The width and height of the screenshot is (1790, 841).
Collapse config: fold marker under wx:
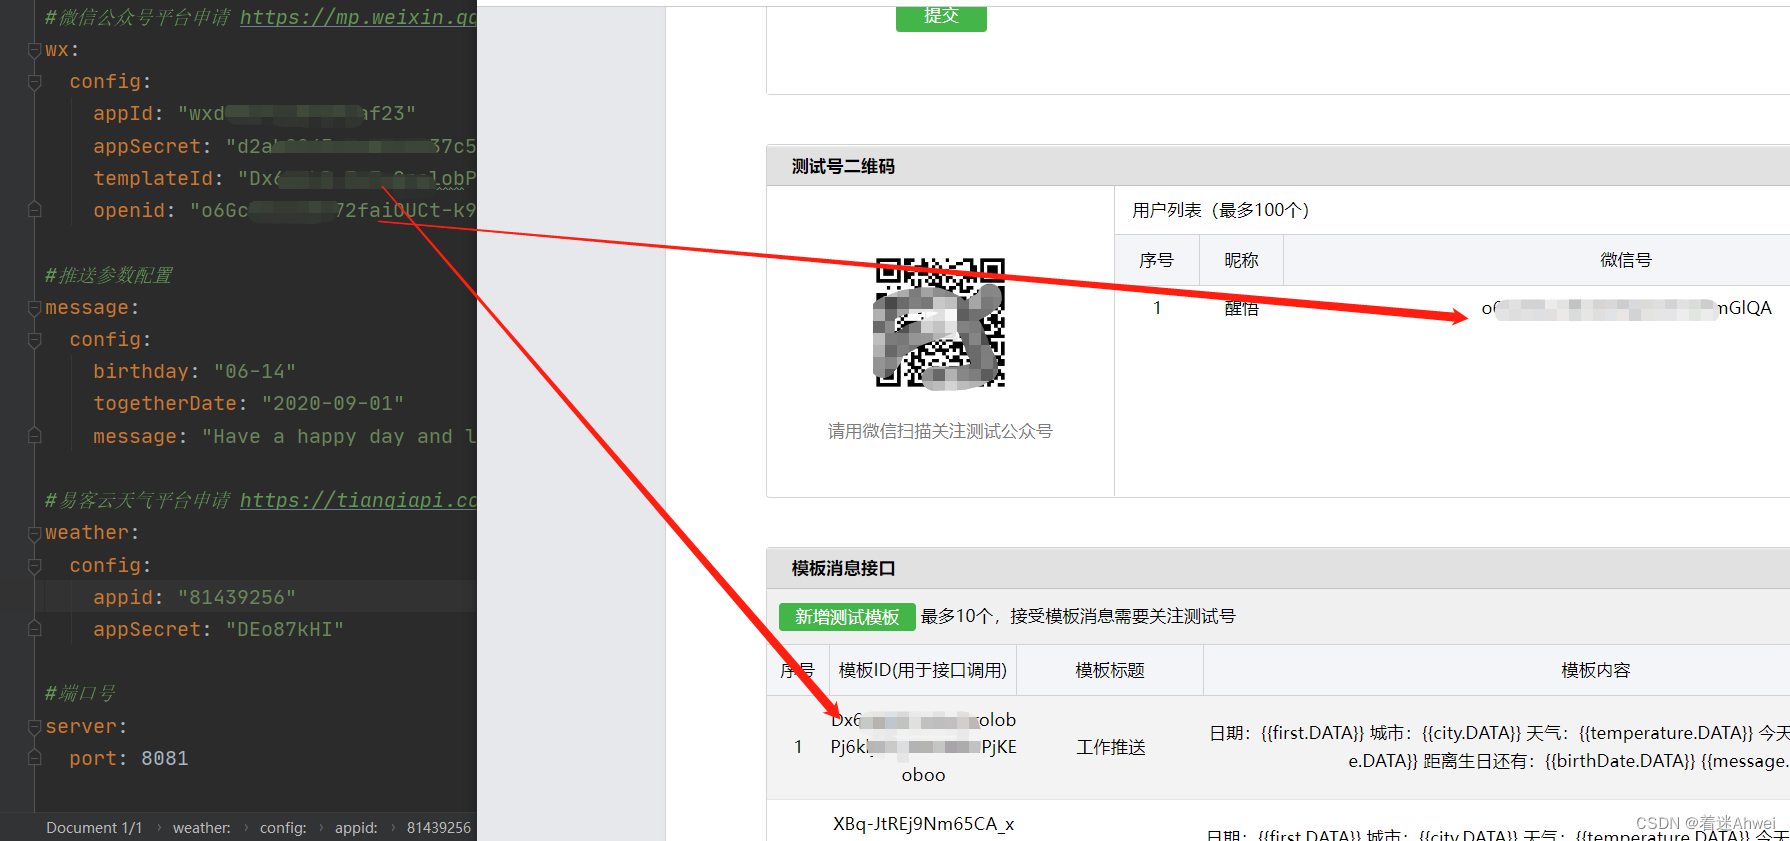pos(34,82)
